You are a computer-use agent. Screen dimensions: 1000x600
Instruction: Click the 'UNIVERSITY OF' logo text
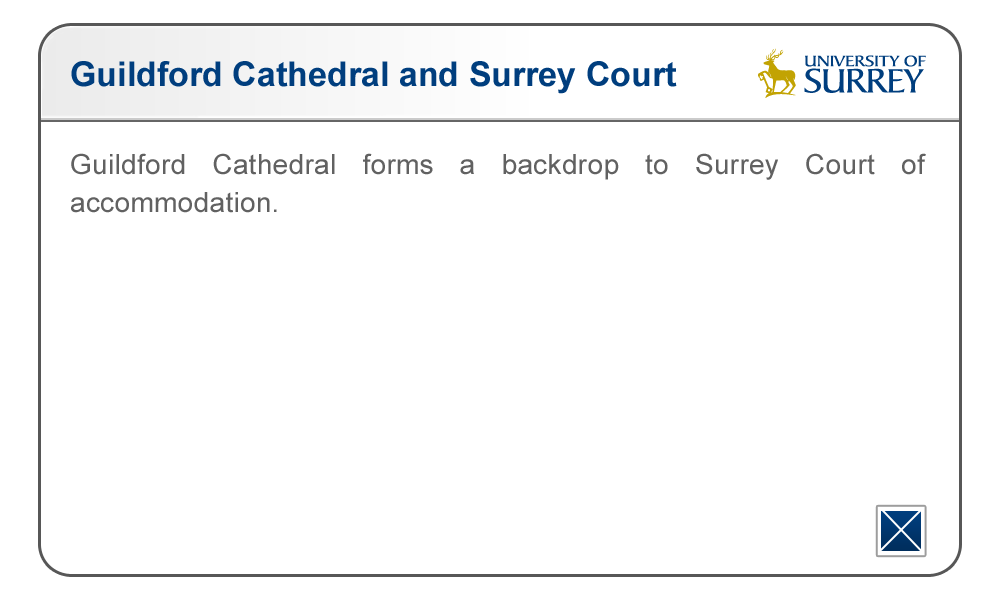pyautogui.click(x=864, y=61)
